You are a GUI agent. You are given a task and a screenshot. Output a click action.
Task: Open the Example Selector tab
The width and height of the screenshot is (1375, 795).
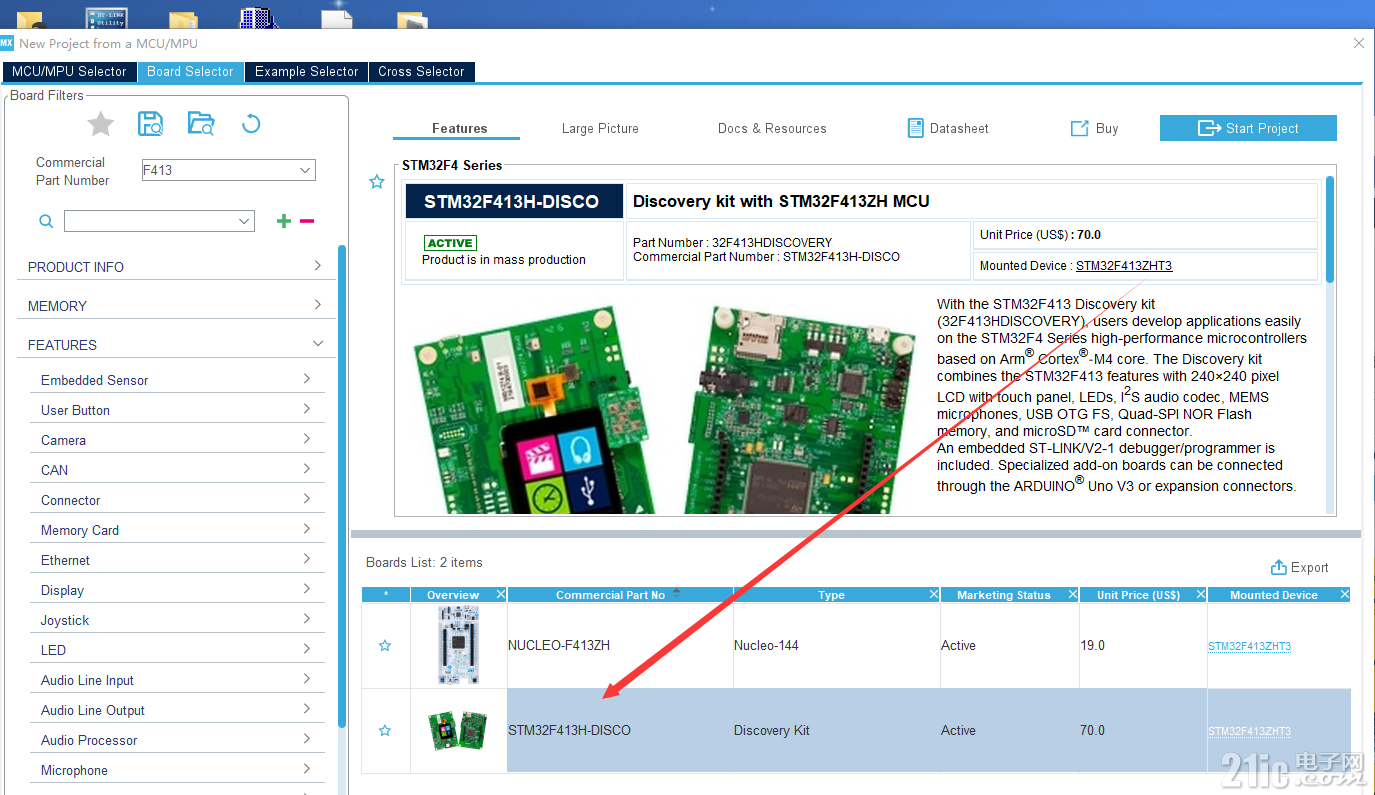click(x=306, y=72)
